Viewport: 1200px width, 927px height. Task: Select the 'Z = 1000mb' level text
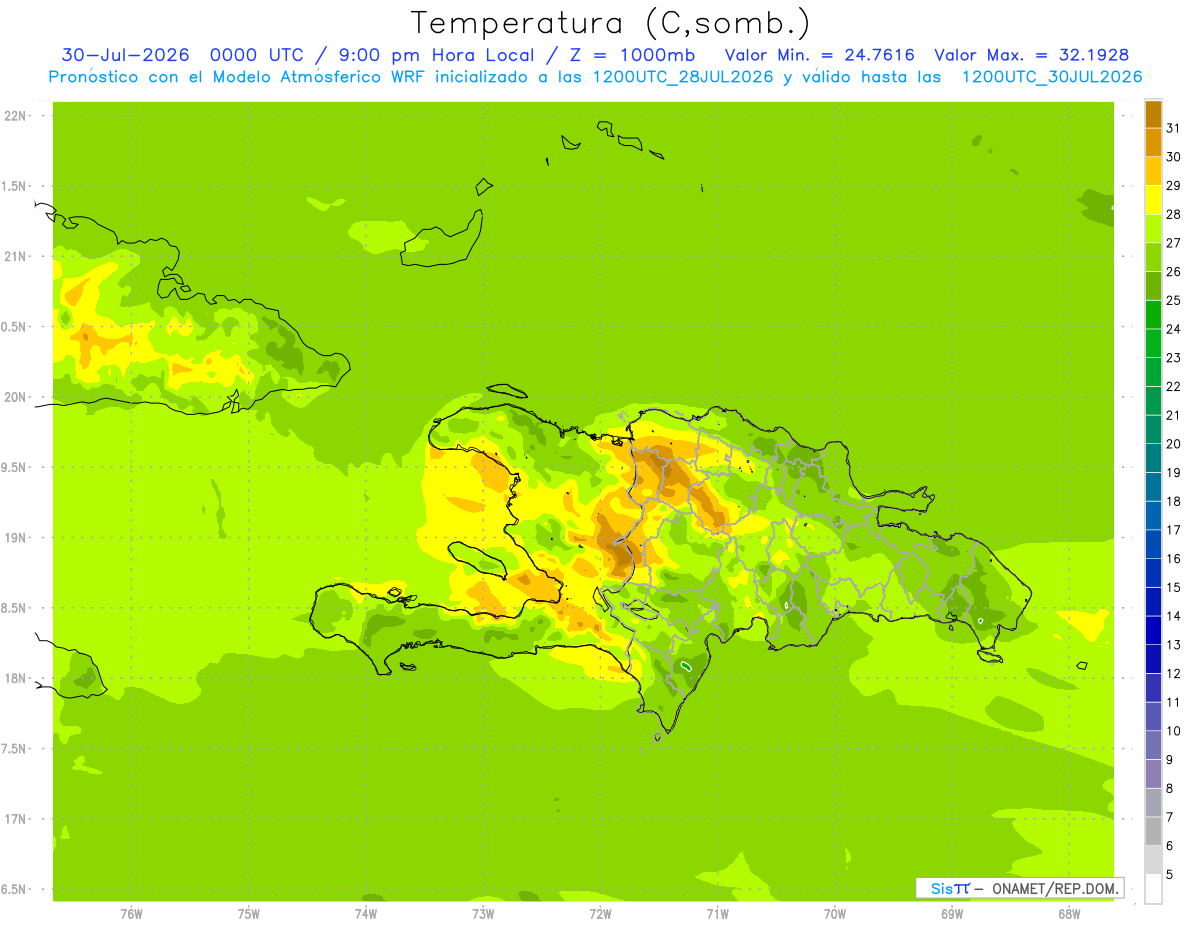coord(632,55)
